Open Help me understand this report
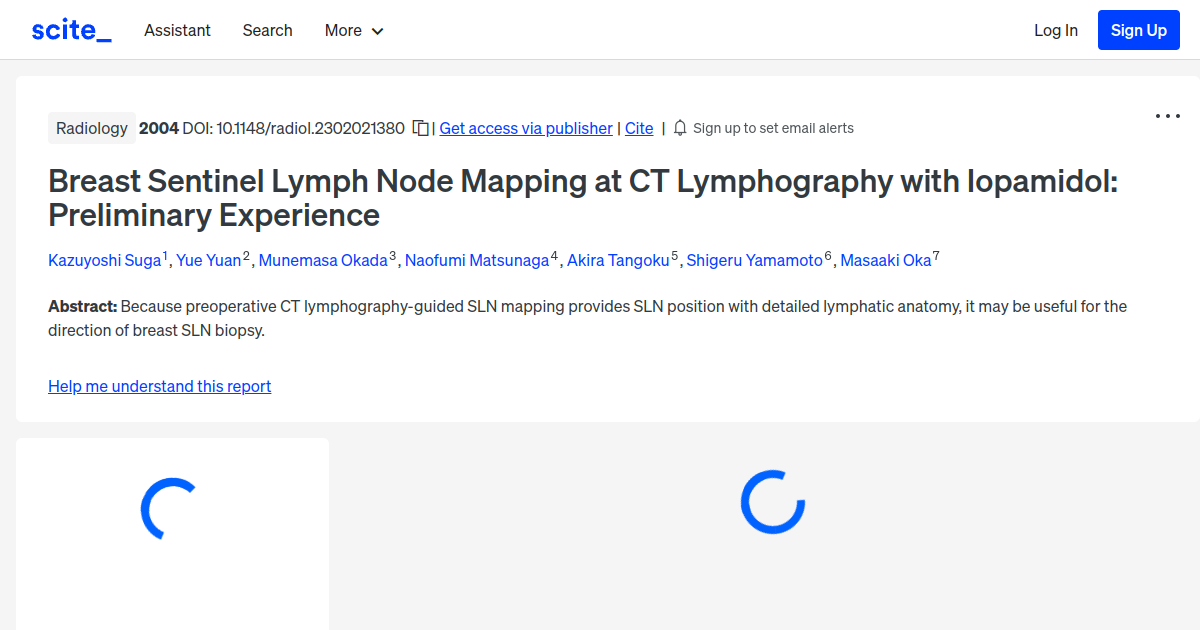The width and height of the screenshot is (1200, 630). click(x=159, y=386)
